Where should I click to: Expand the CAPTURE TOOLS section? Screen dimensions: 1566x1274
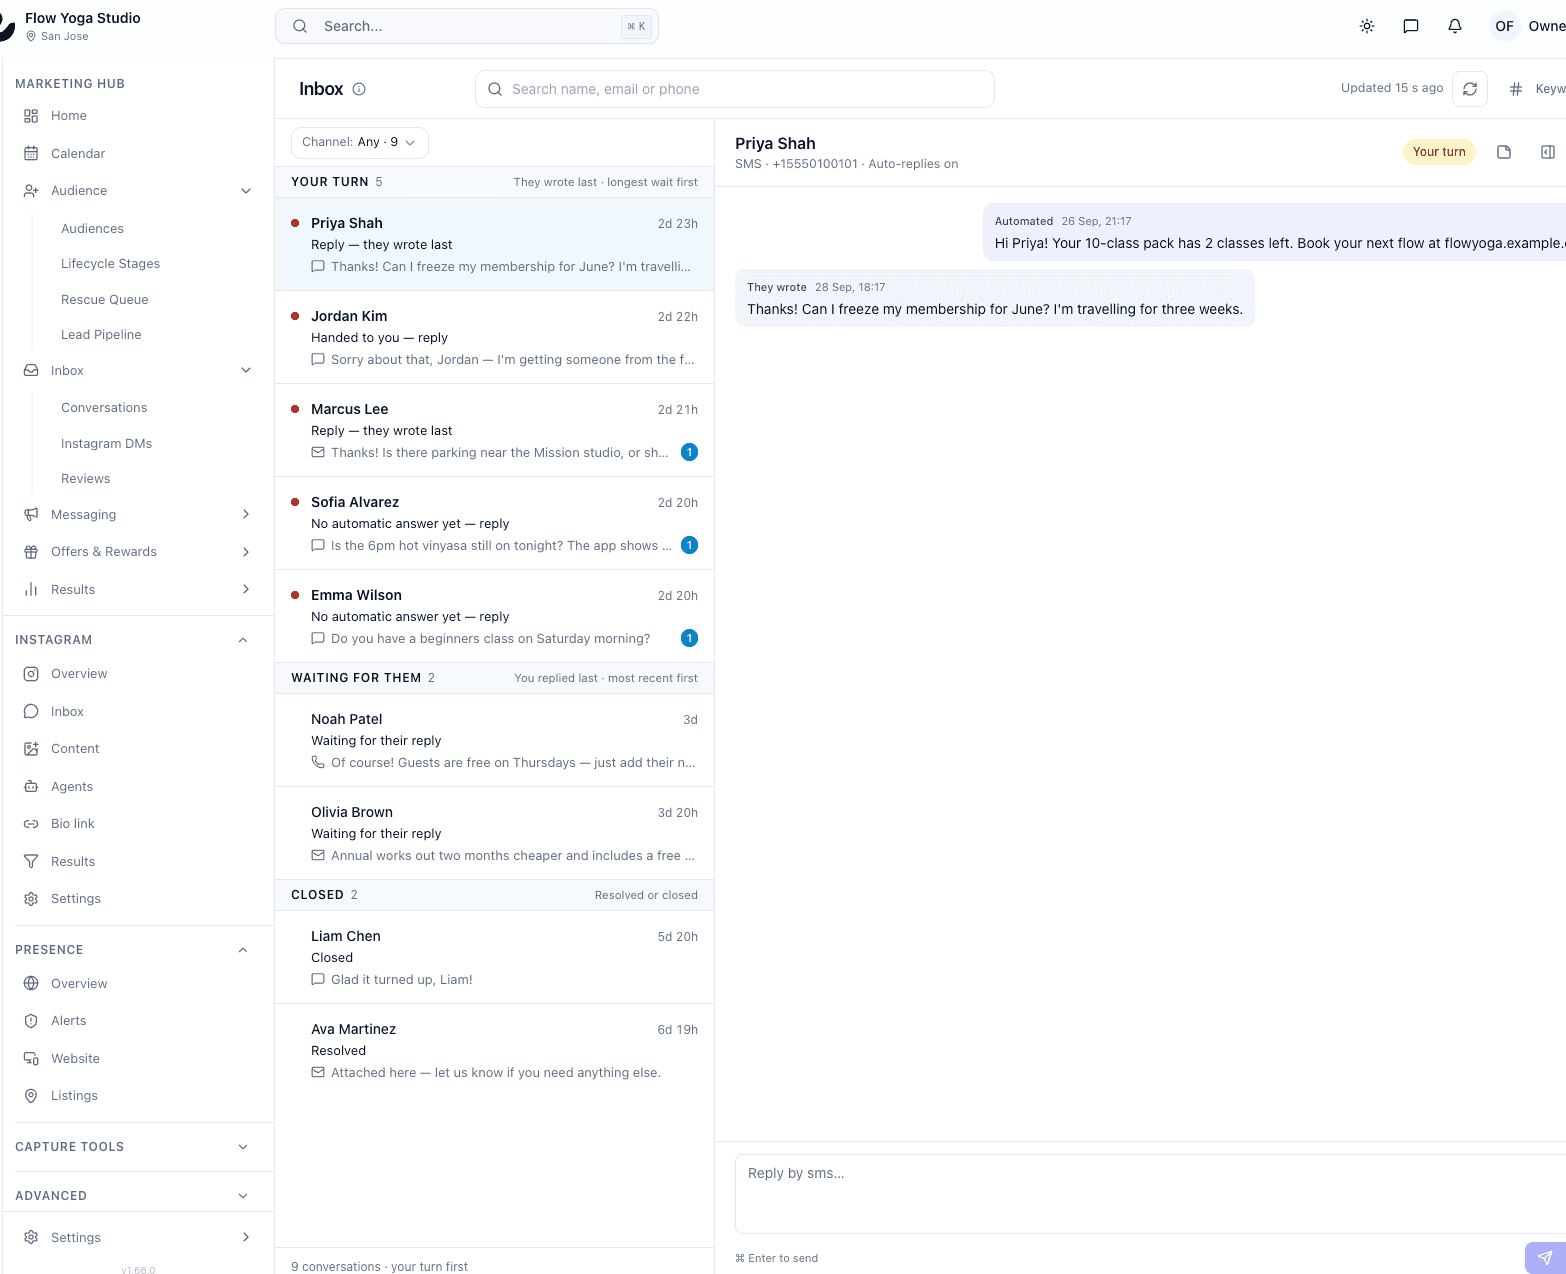pos(243,1147)
